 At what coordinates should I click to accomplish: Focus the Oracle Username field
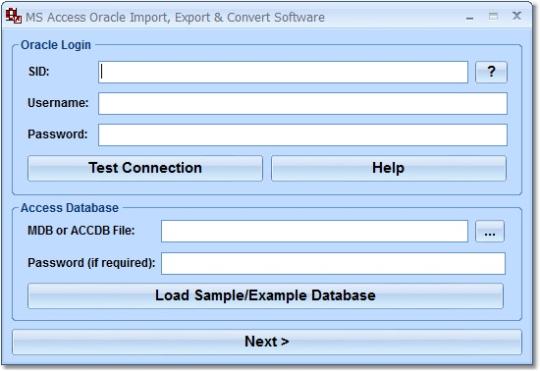(303, 103)
